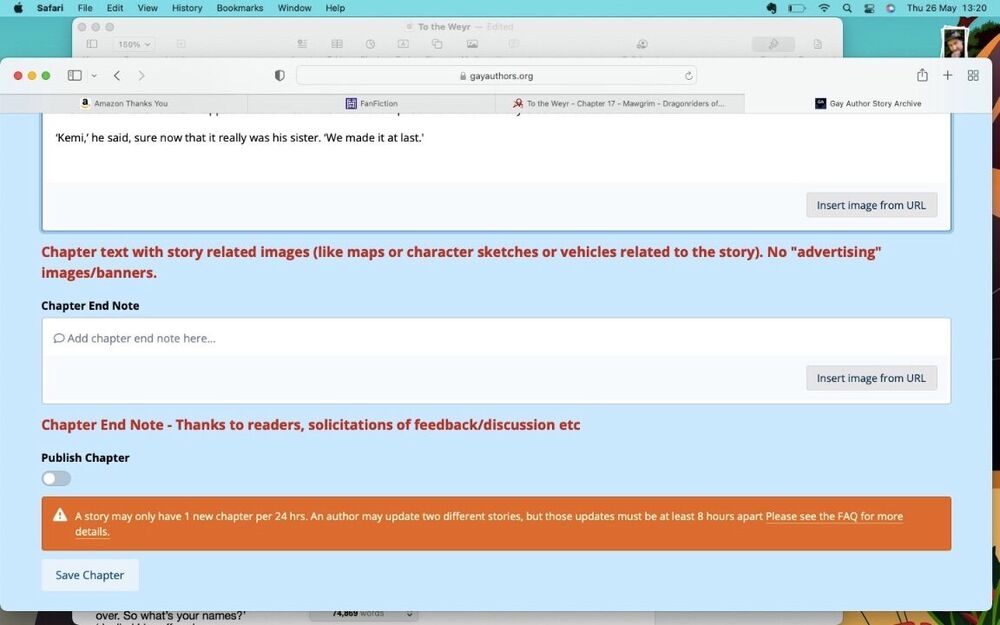Expand the sidebar dropdown chevron
The image size is (1000, 625).
click(x=94, y=75)
